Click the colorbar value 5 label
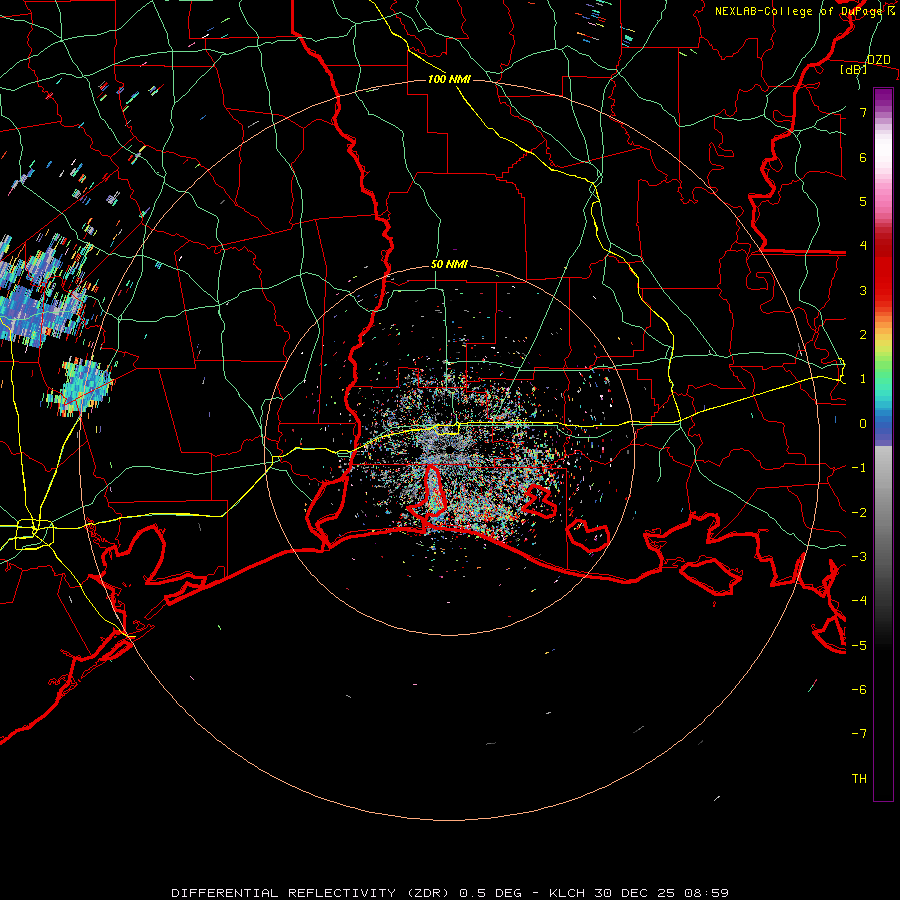900x900 pixels. click(863, 201)
